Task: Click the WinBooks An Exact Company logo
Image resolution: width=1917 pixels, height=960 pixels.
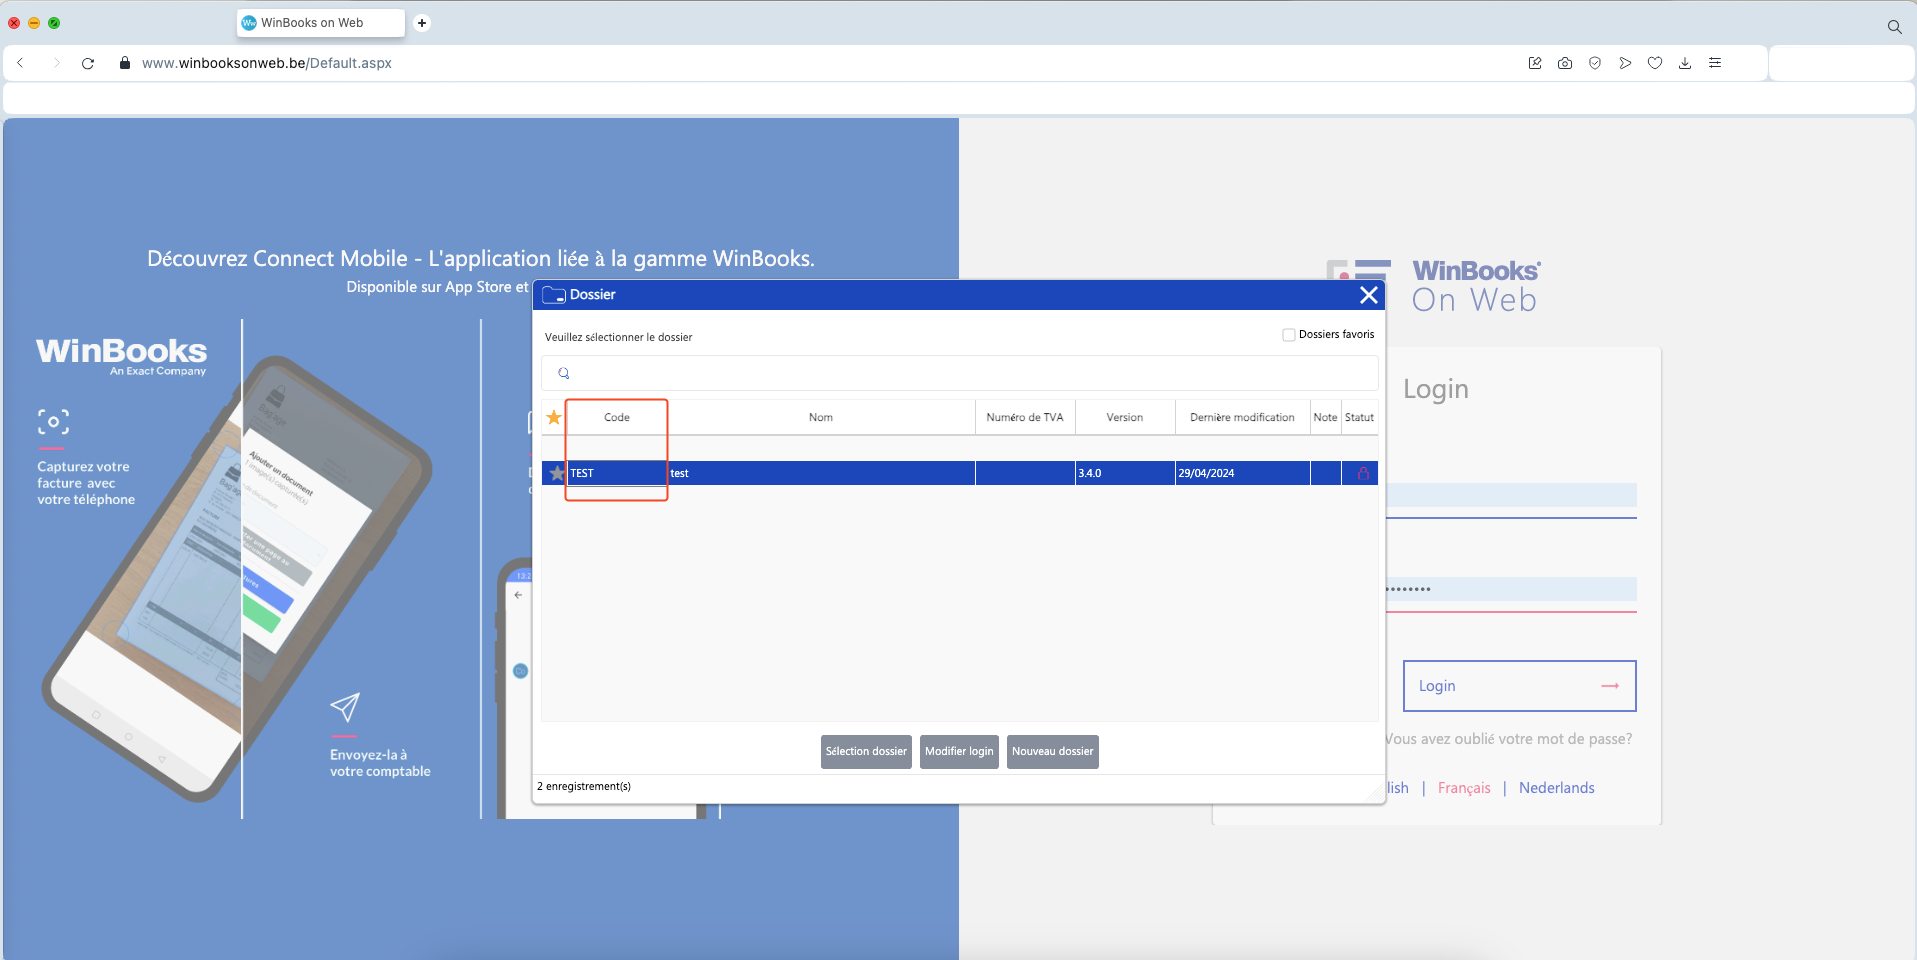Action: coord(121,355)
